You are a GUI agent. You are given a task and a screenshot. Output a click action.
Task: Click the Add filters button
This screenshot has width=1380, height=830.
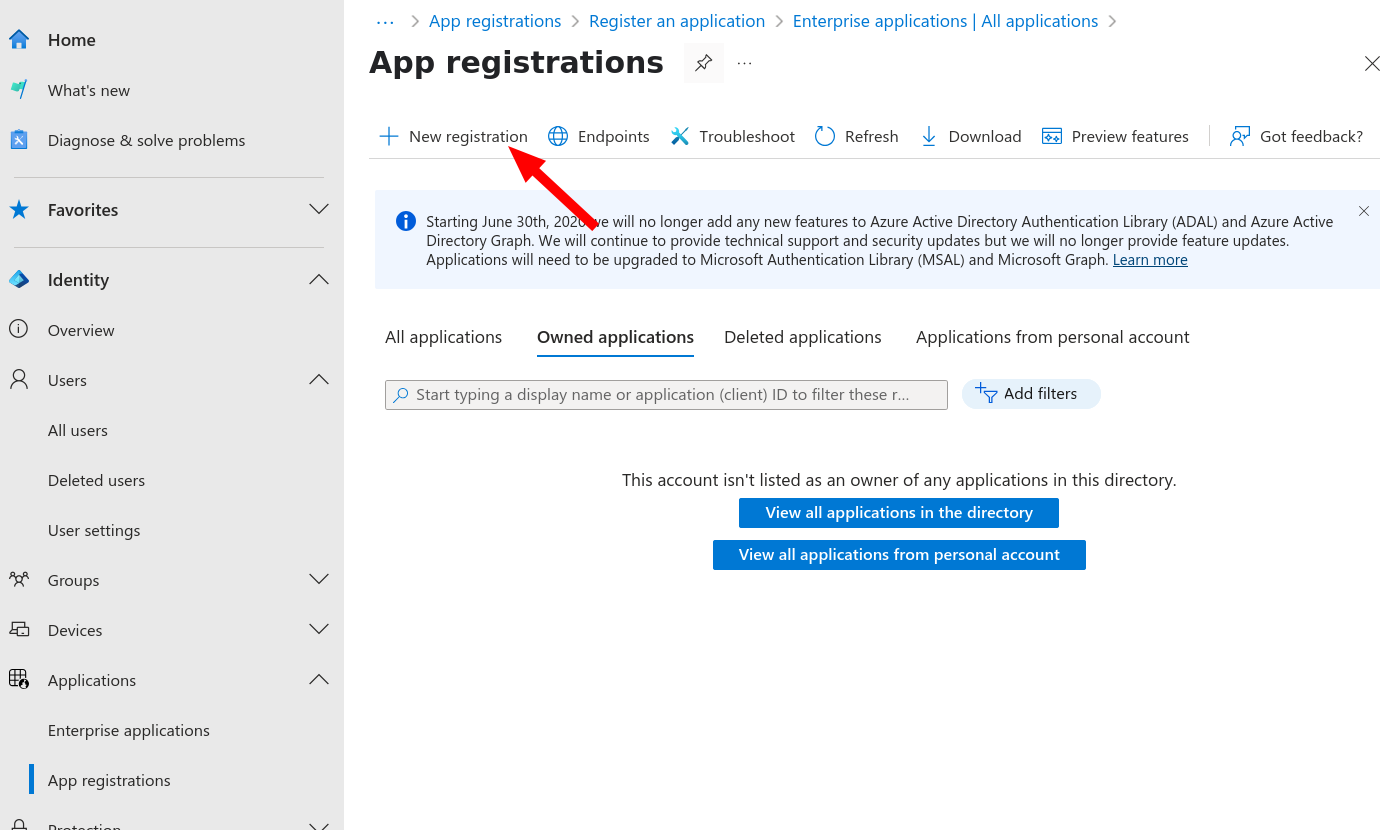tap(1031, 394)
